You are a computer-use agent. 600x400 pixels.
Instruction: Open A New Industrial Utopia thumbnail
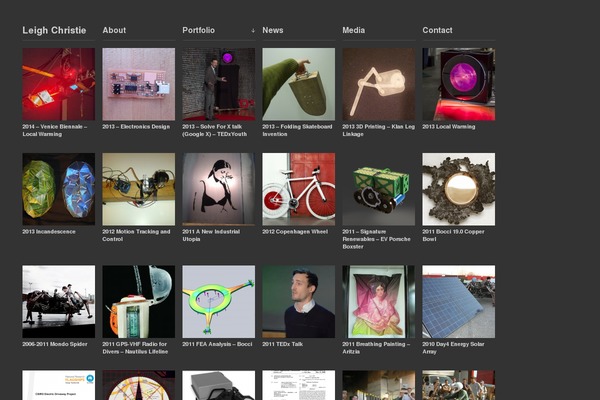218,189
